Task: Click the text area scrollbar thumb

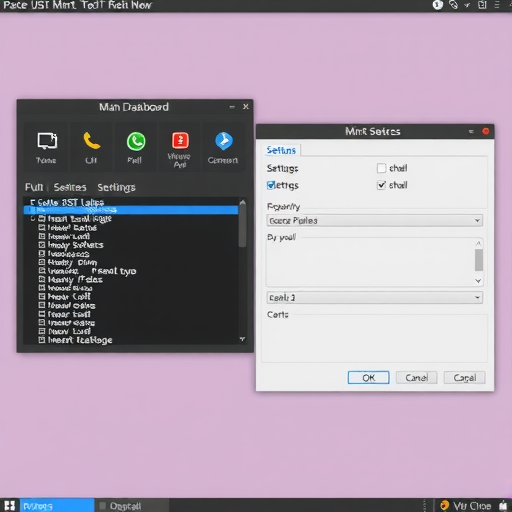Action: click(479, 260)
